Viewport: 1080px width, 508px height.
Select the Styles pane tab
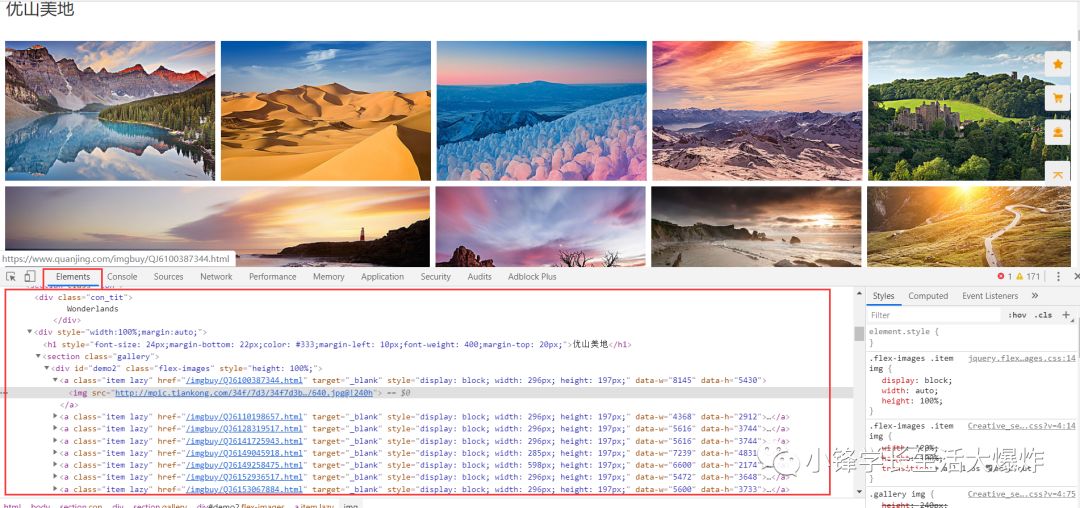coord(883,296)
